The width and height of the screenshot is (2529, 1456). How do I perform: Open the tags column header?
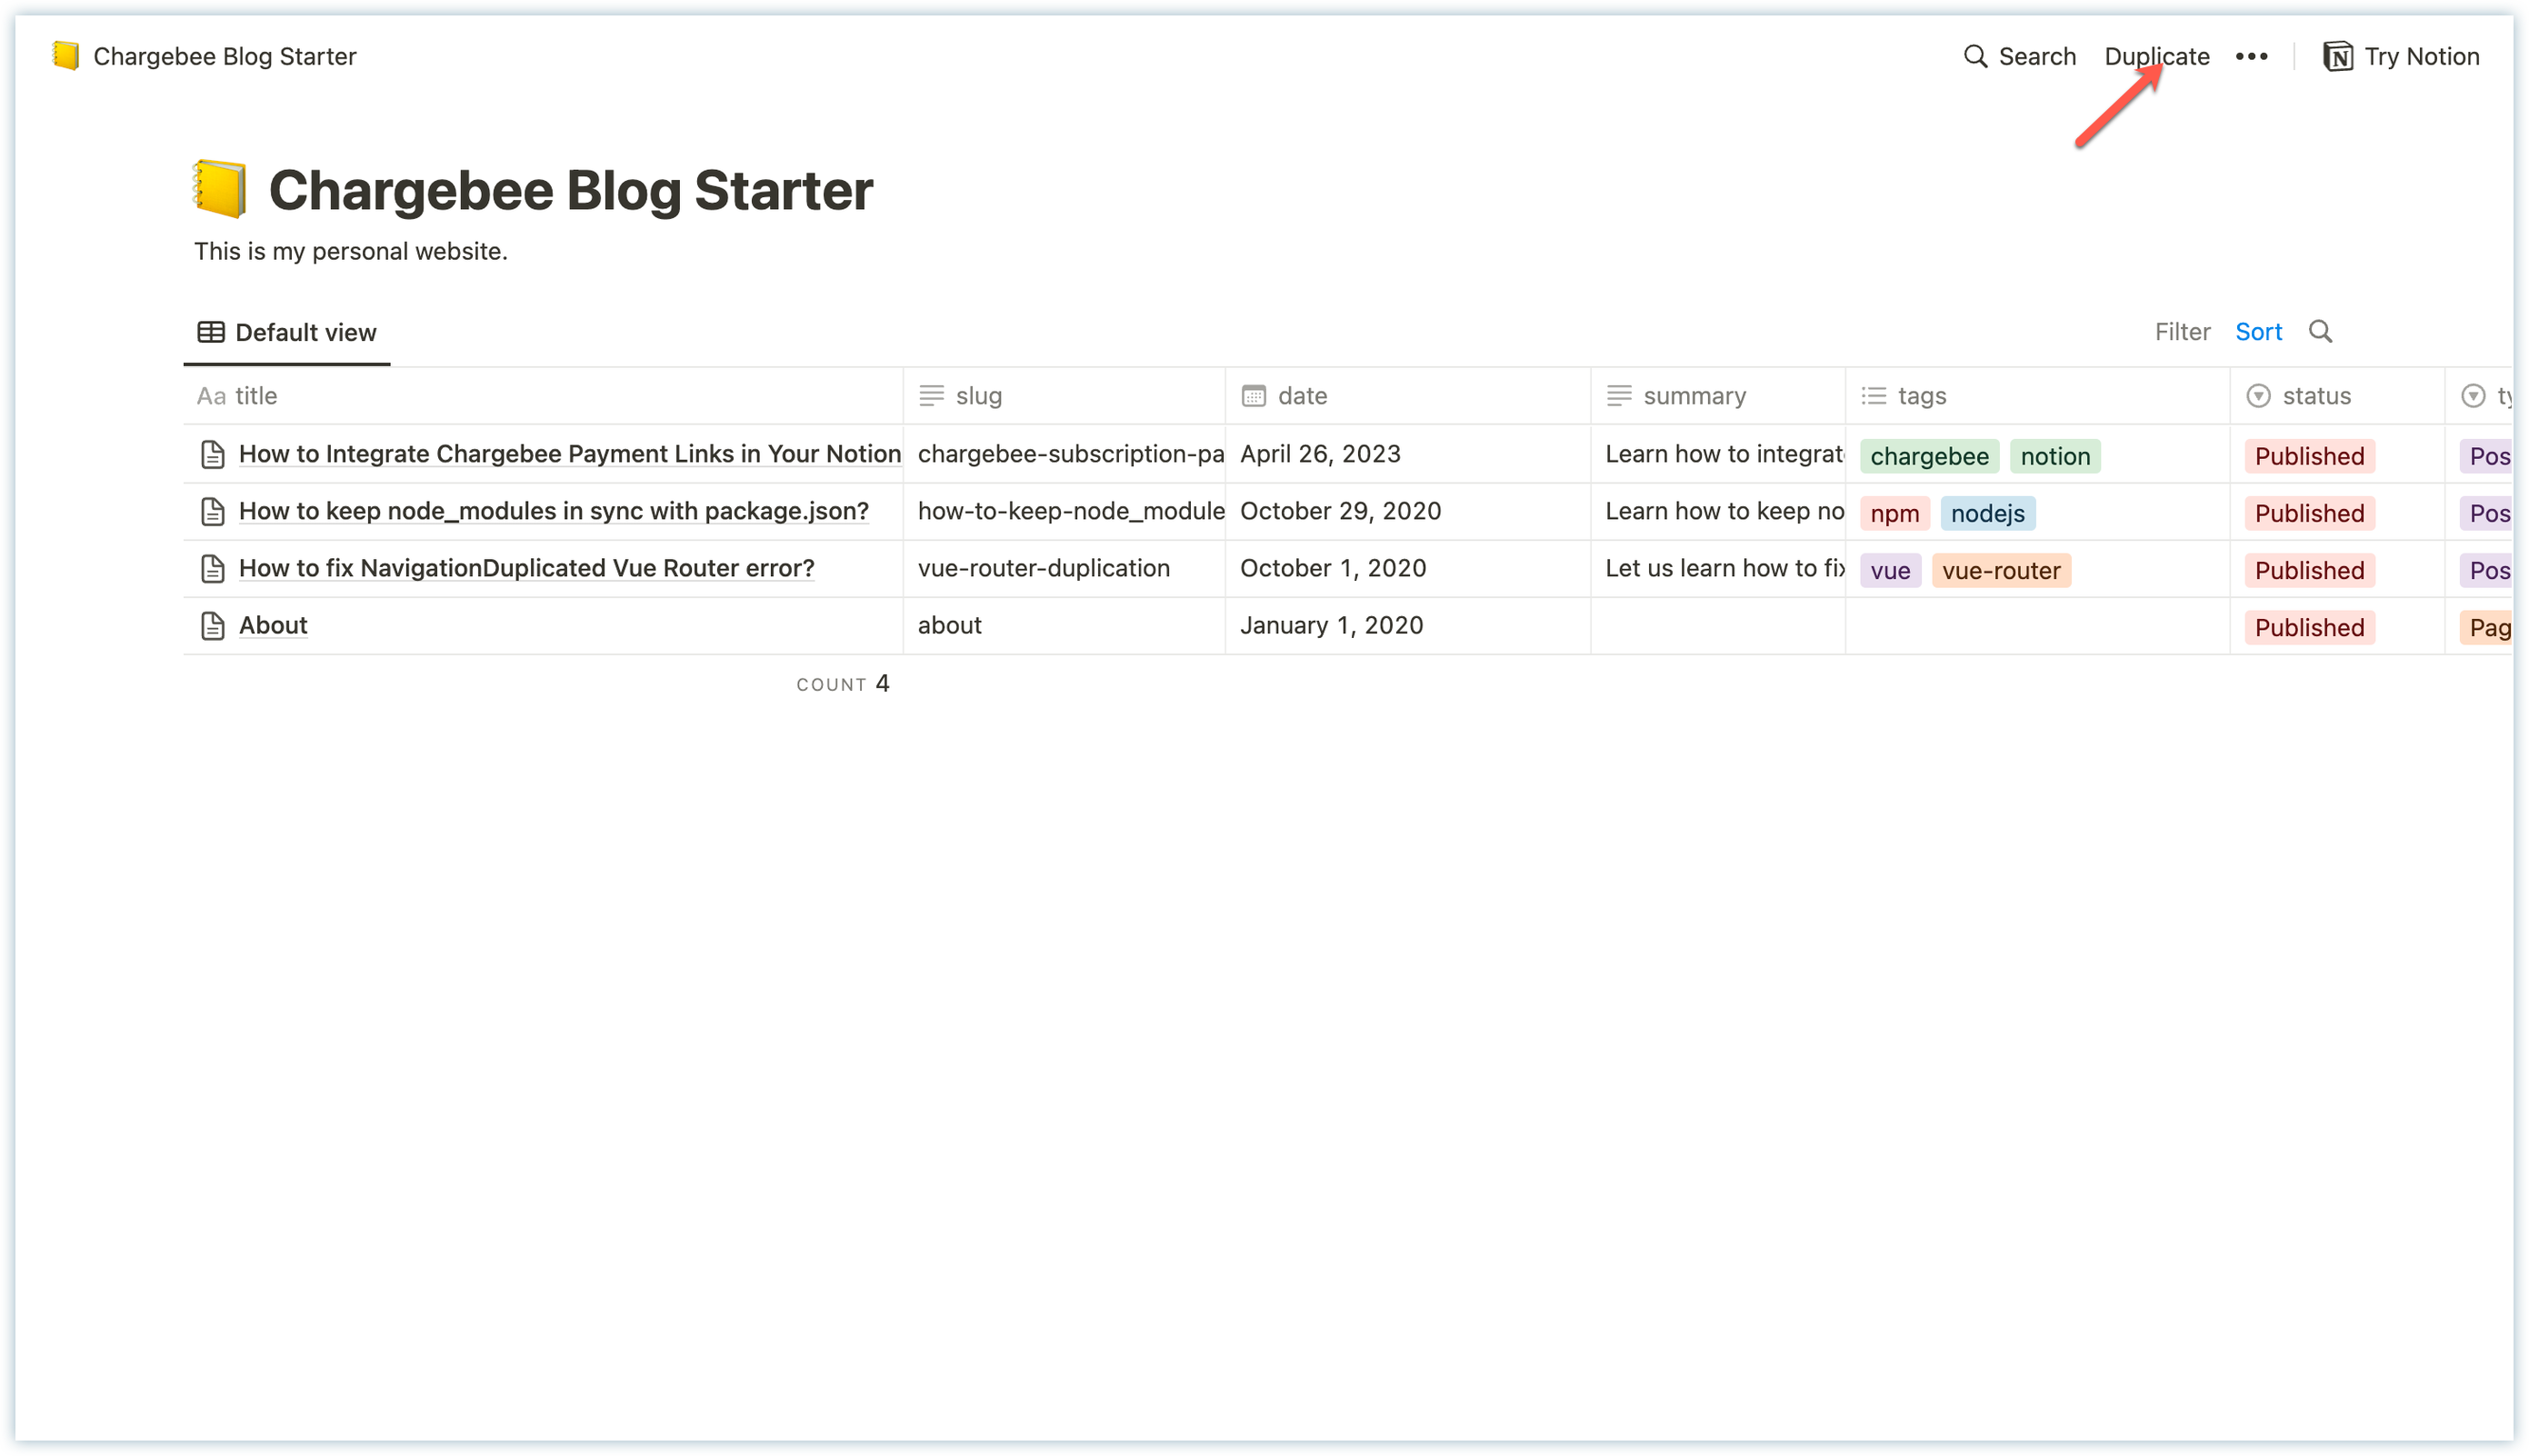click(1923, 396)
